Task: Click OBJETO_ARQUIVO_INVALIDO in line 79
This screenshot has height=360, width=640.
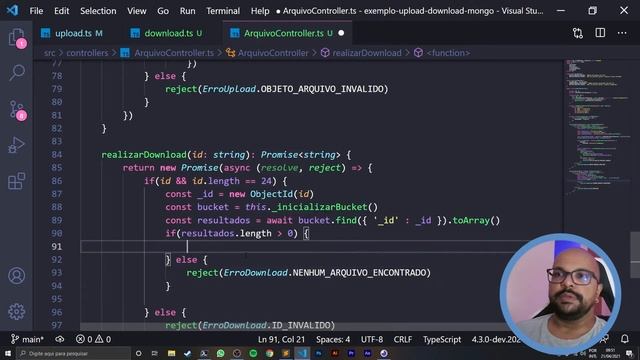Action: pyautogui.click(x=322, y=89)
